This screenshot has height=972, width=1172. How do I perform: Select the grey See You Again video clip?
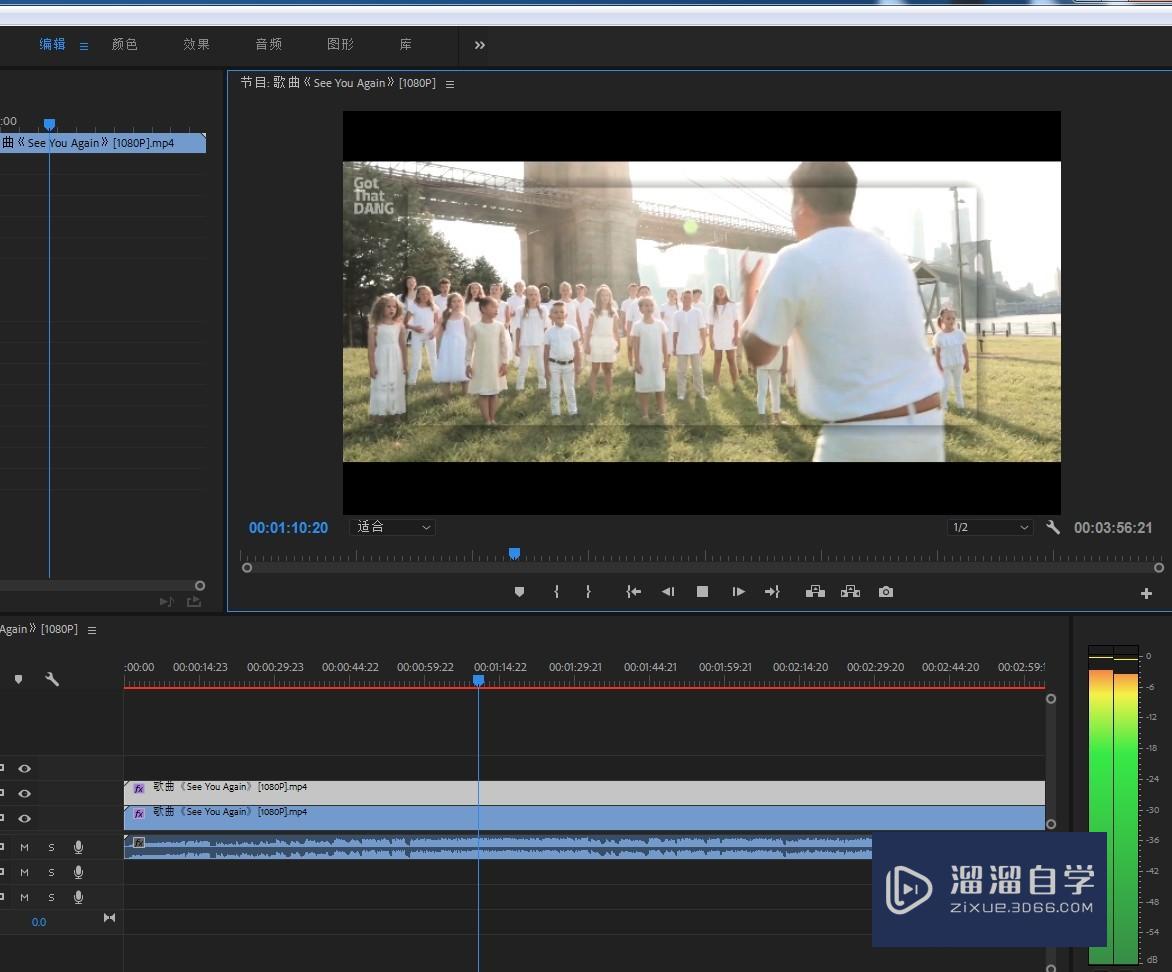[585, 793]
